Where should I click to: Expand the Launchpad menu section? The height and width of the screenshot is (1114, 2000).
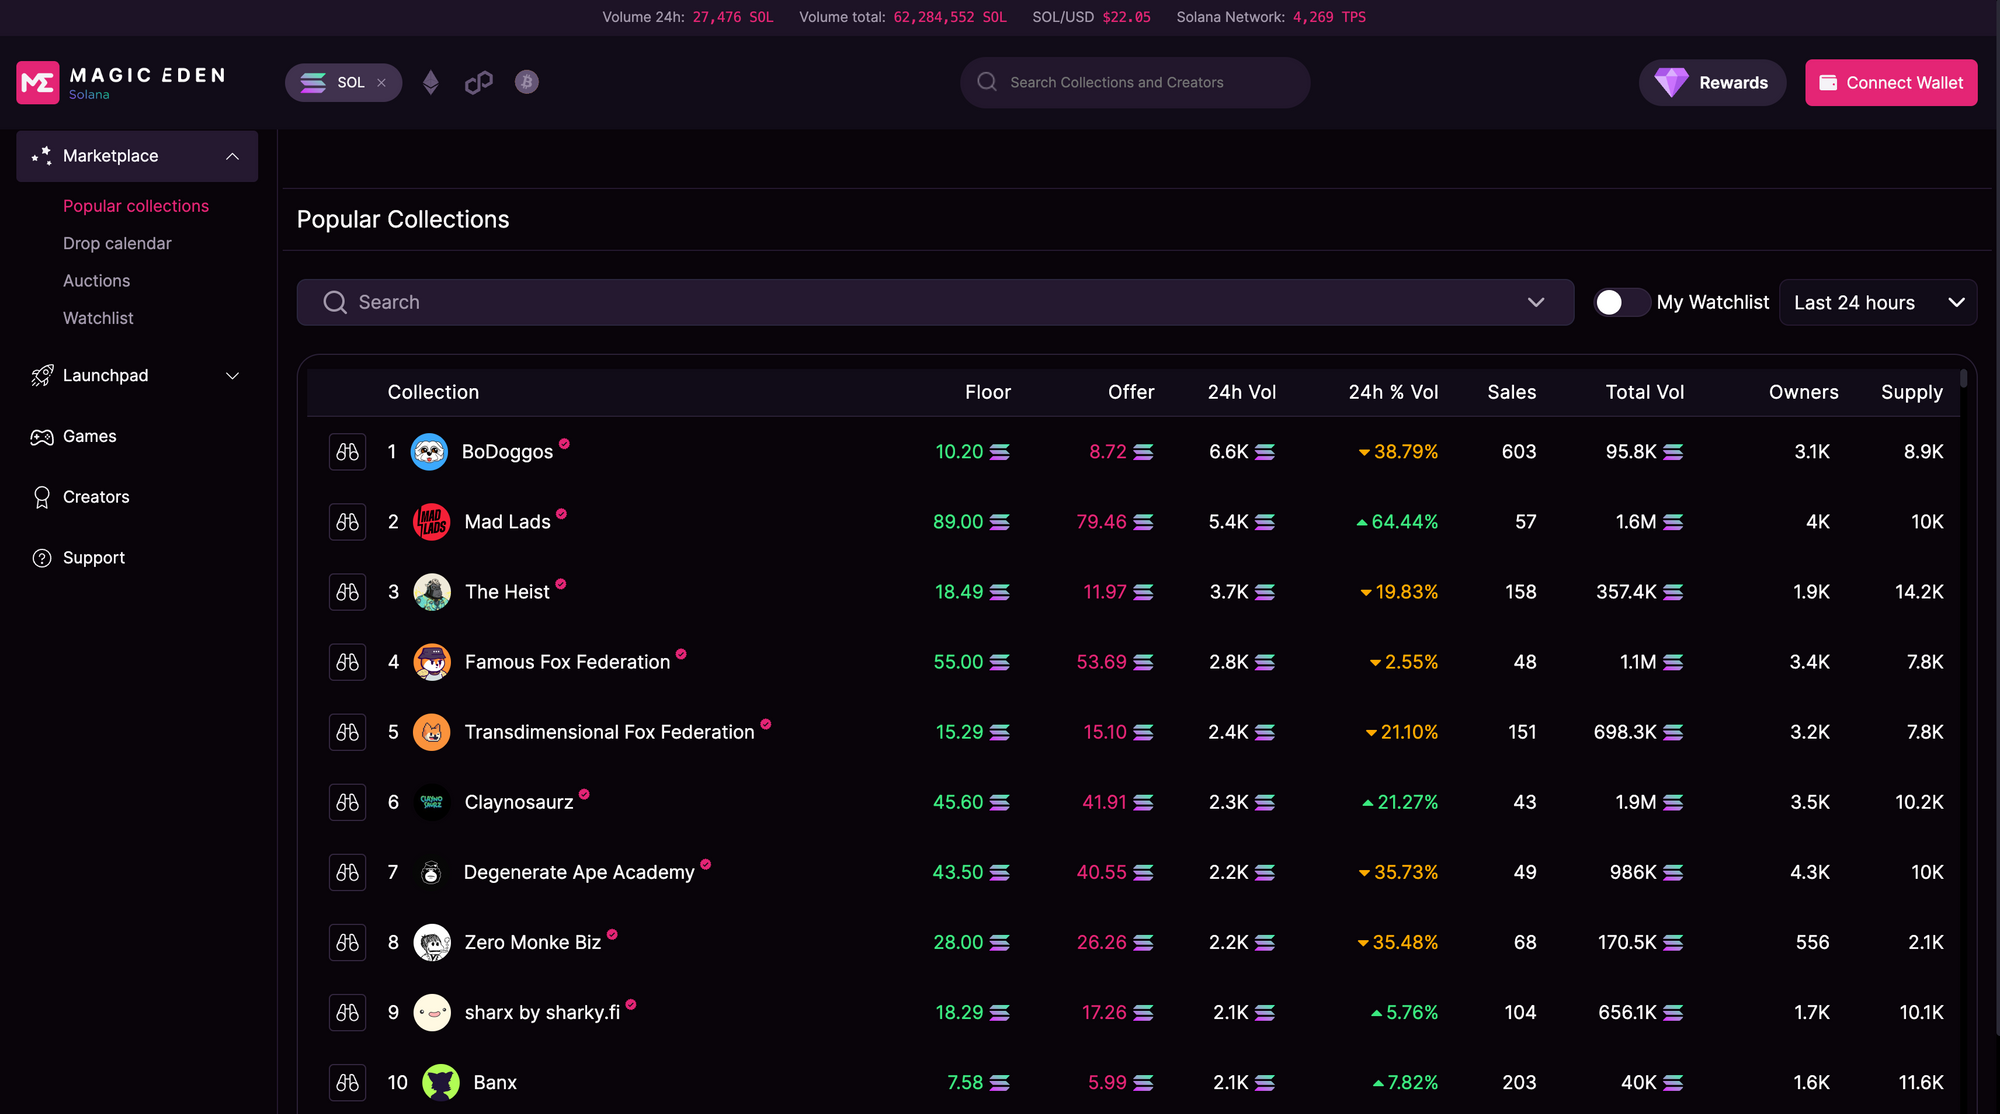(232, 376)
